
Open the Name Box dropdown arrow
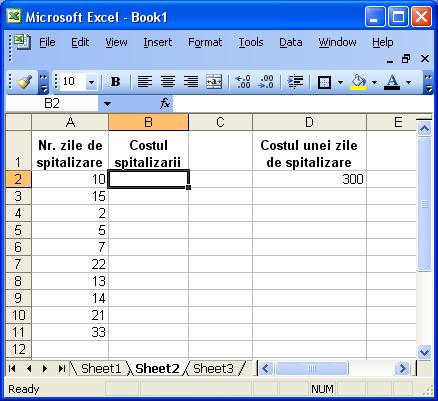(107, 104)
